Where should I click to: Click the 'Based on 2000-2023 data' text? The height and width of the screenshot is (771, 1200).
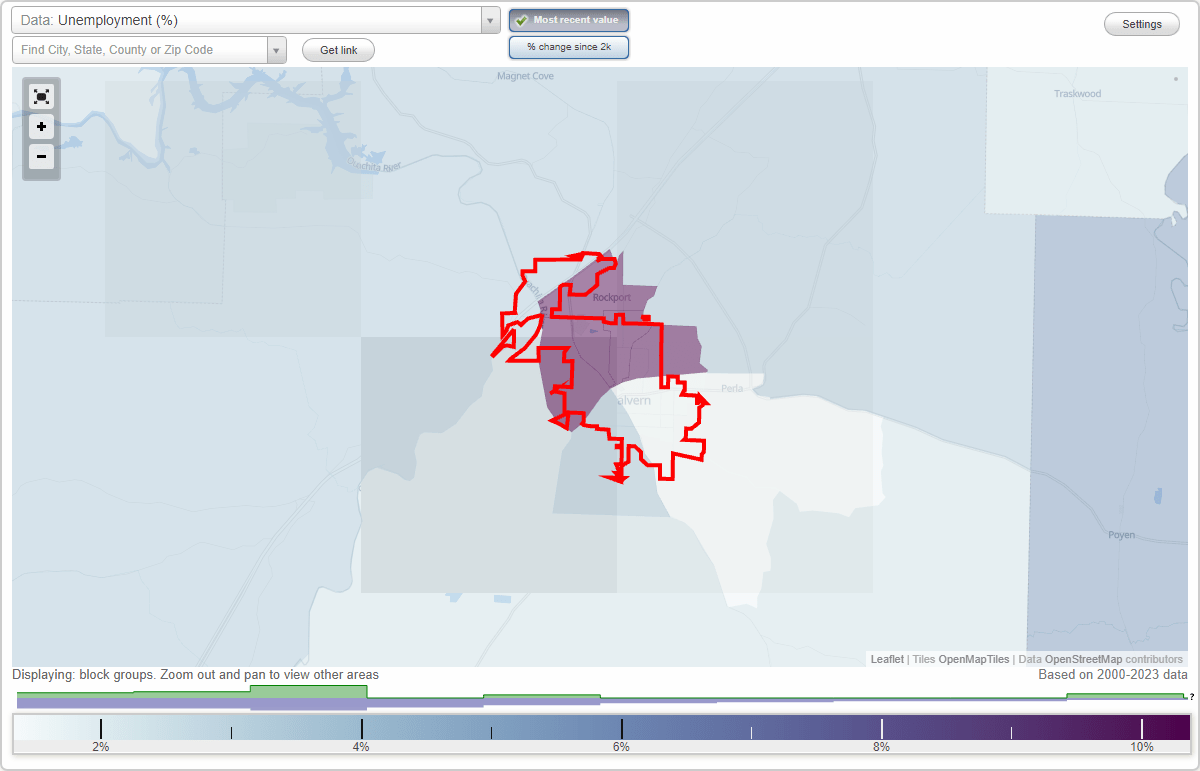[1113, 675]
